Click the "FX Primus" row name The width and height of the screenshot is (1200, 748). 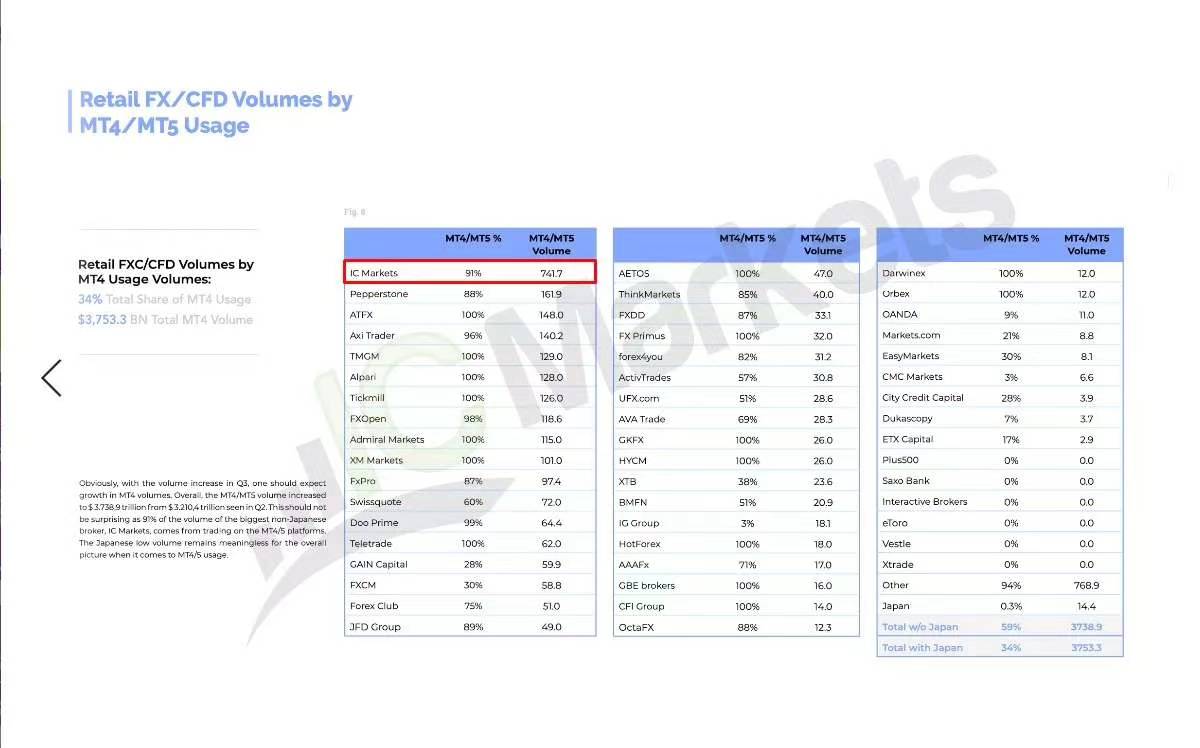coord(641,336)
